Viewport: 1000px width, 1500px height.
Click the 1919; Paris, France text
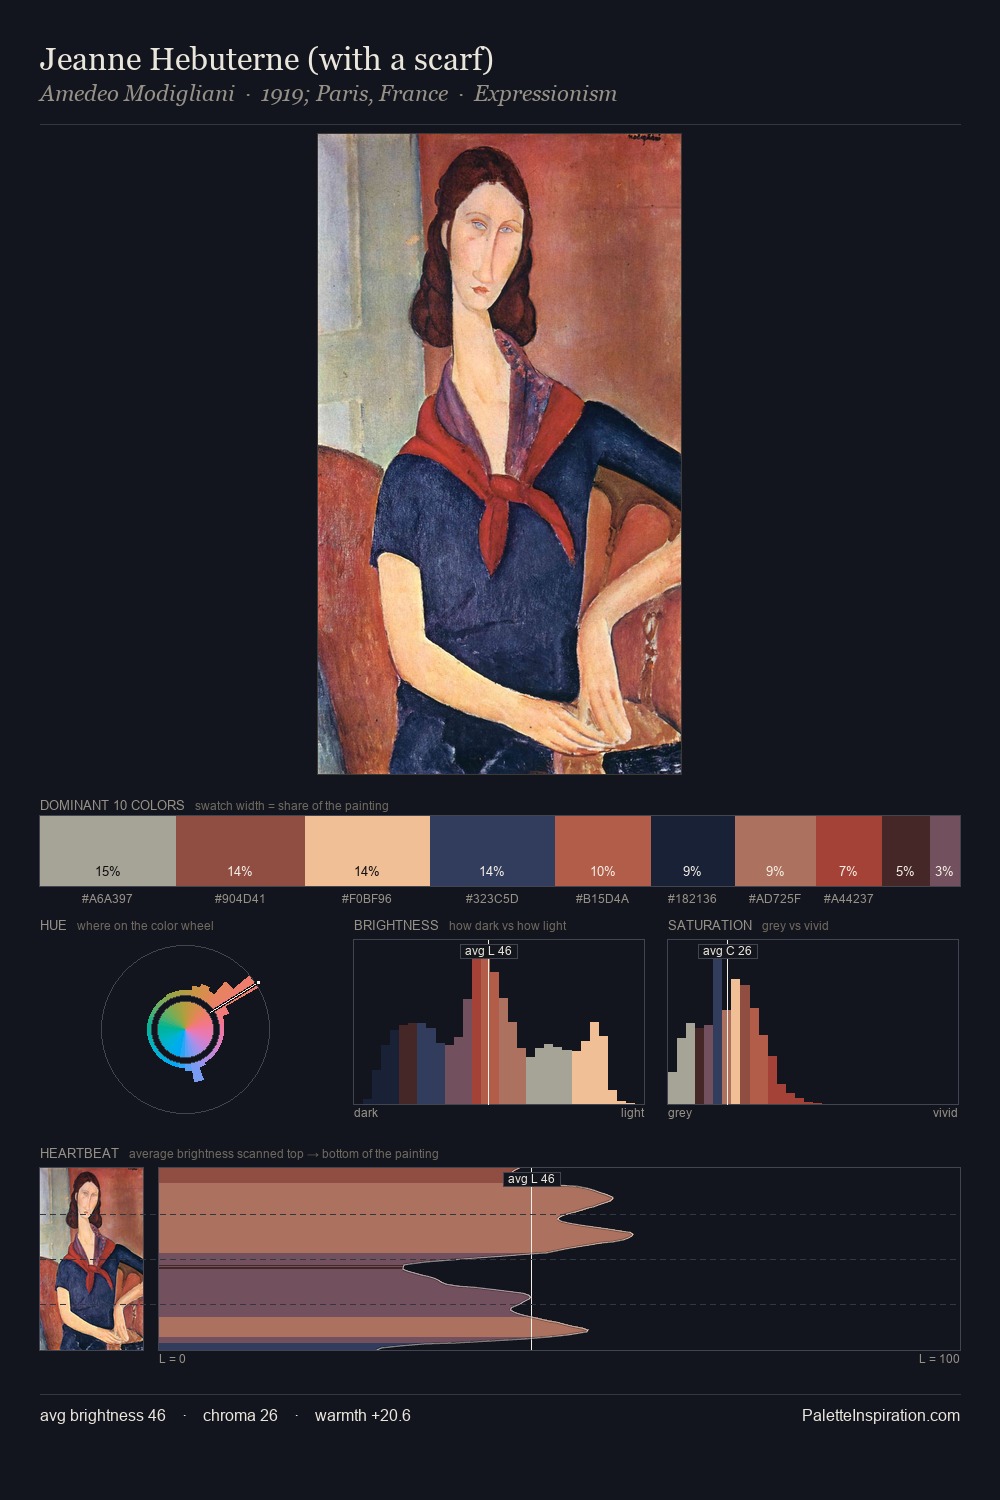tap(354, 94)
